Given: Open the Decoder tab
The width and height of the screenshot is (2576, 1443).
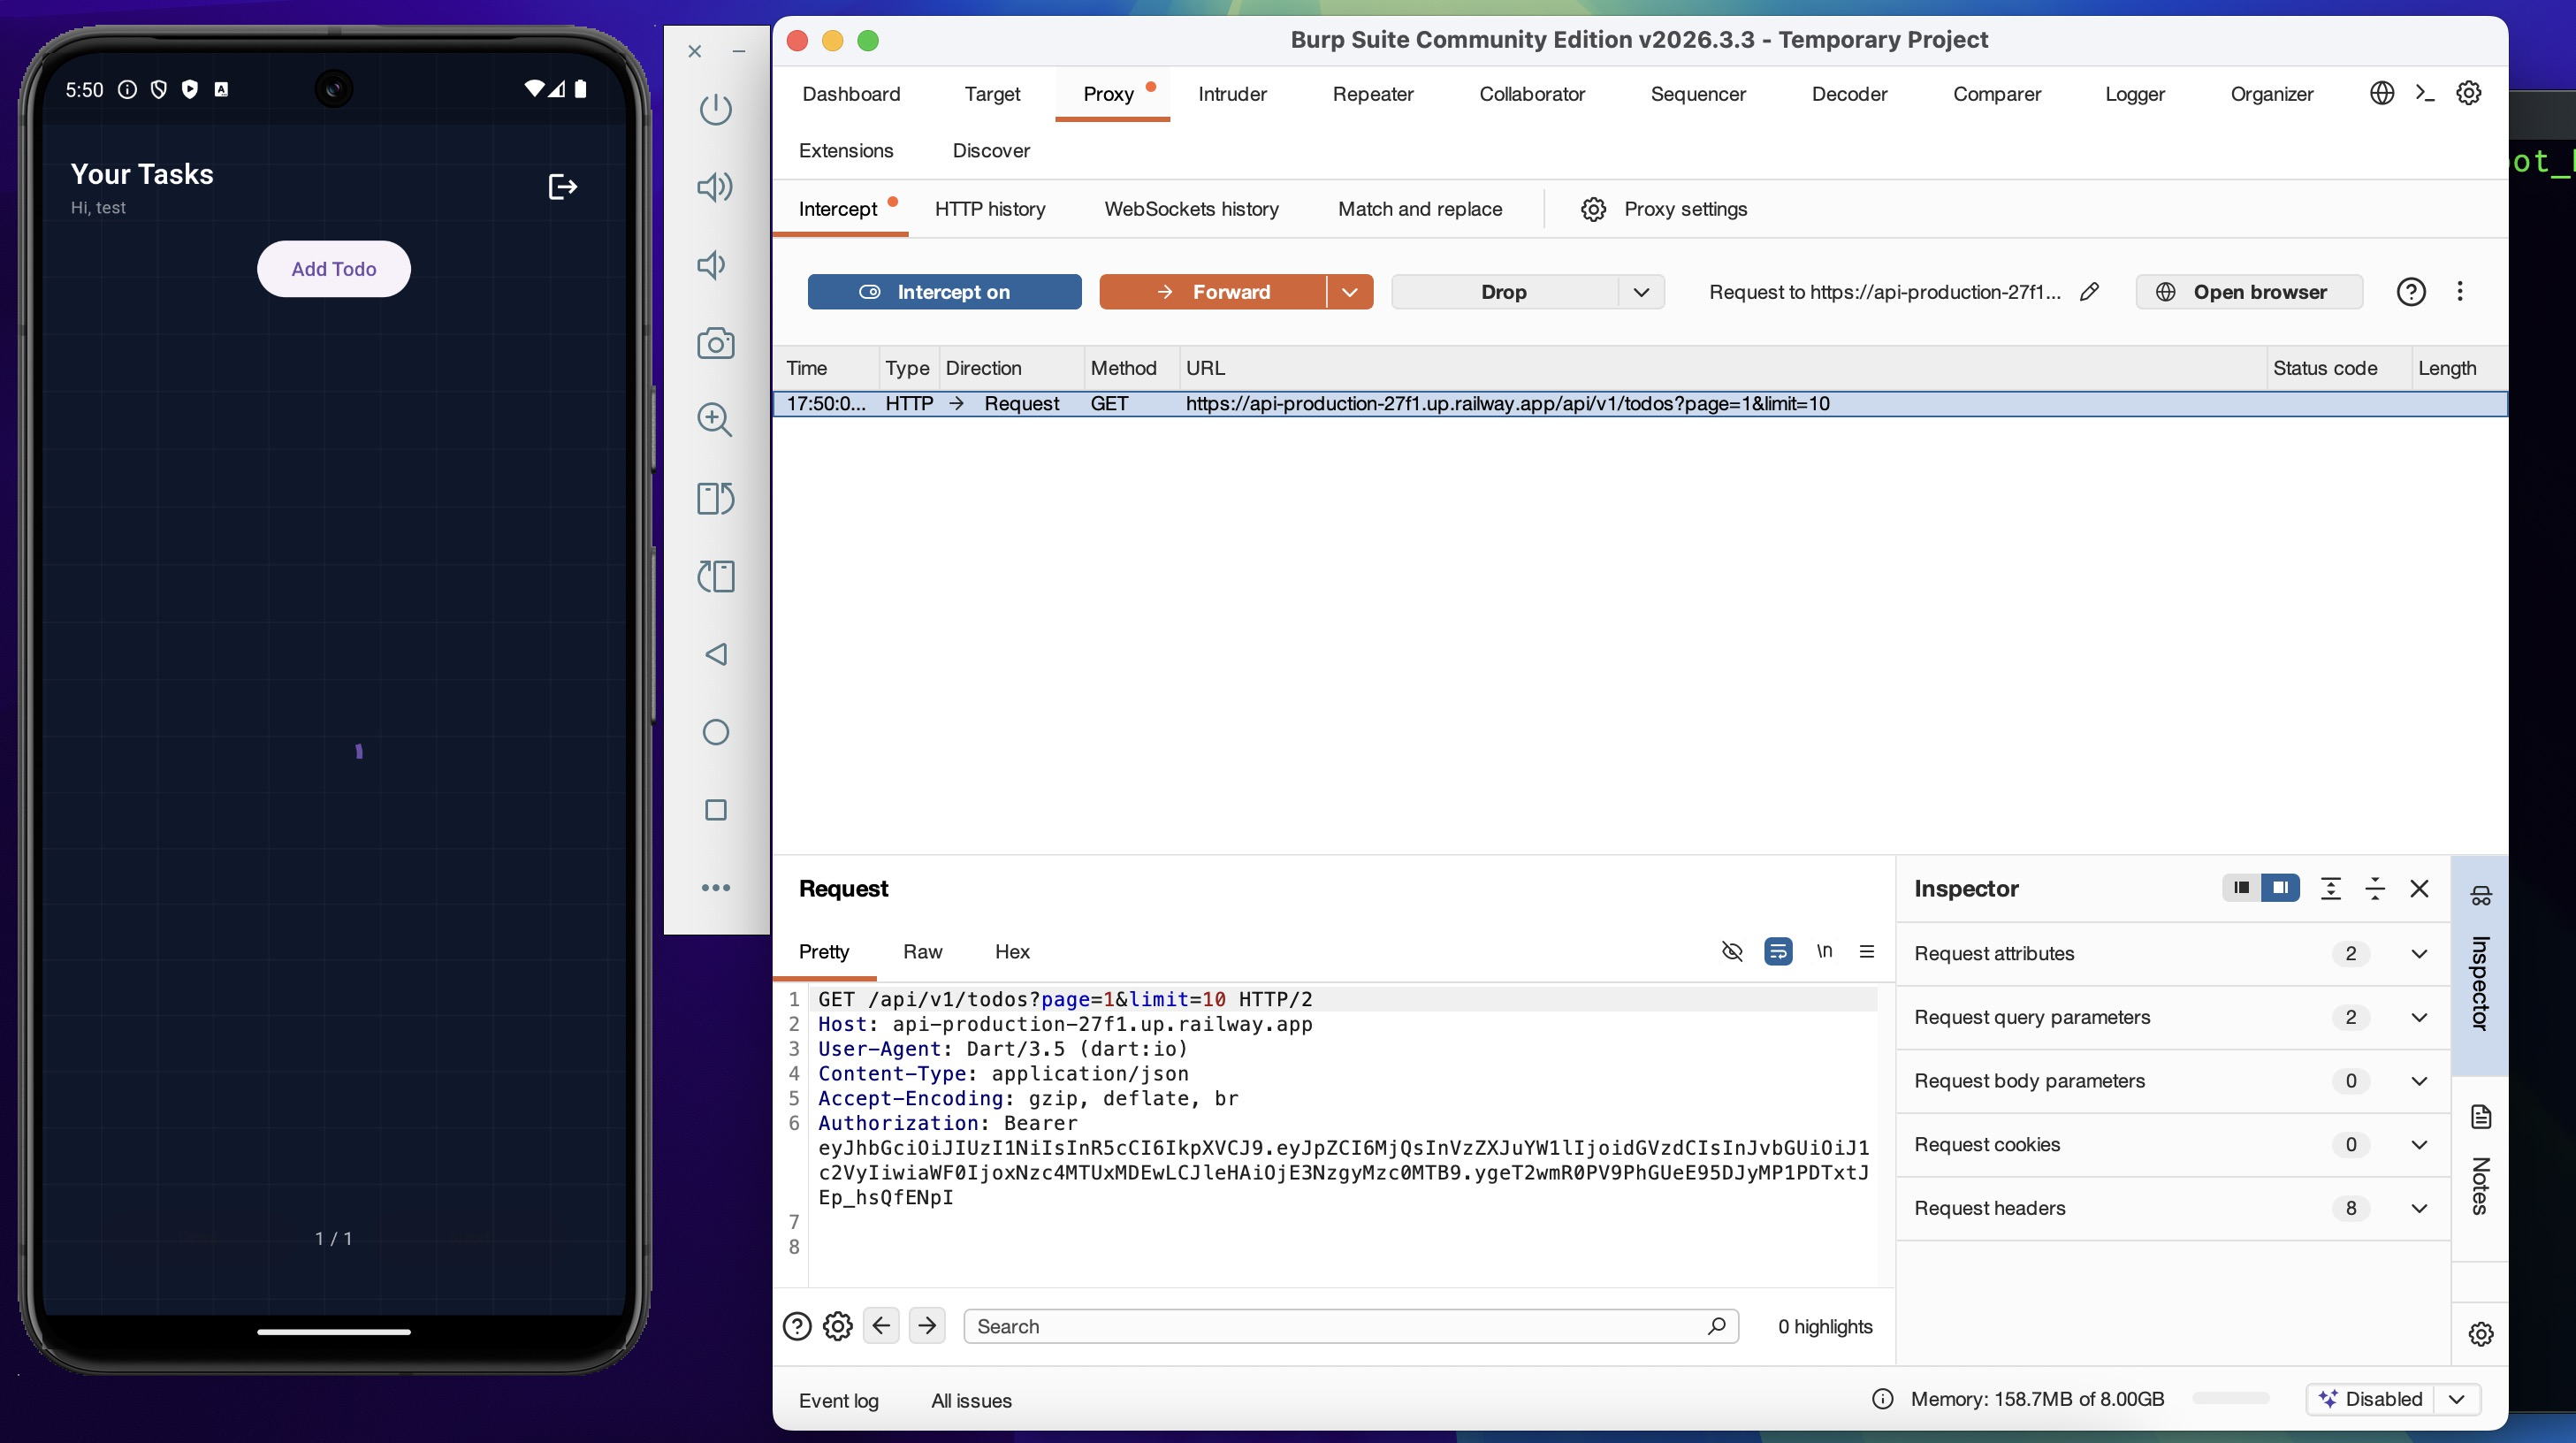Looking at the screenshot, I should (1849, 94).
